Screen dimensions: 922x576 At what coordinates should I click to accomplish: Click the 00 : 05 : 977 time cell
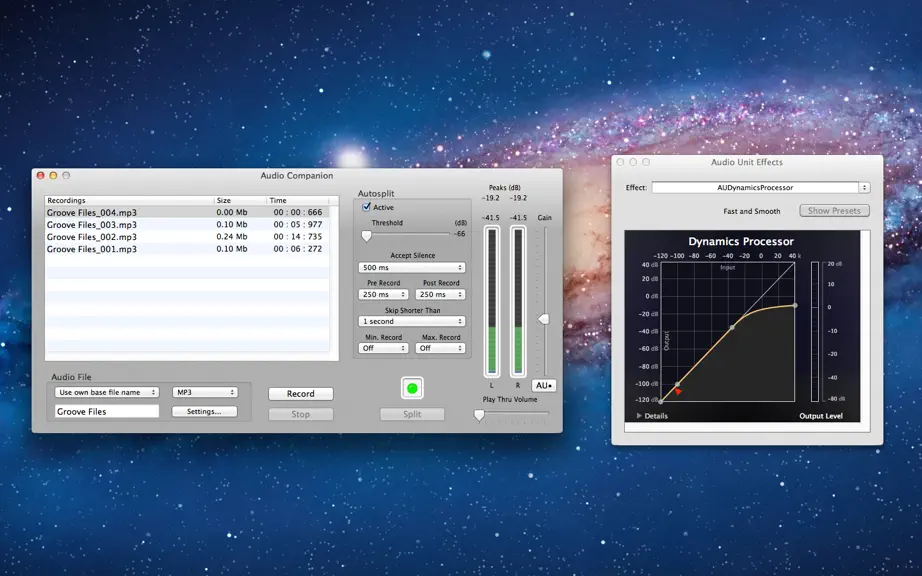[x=298, y=225]
